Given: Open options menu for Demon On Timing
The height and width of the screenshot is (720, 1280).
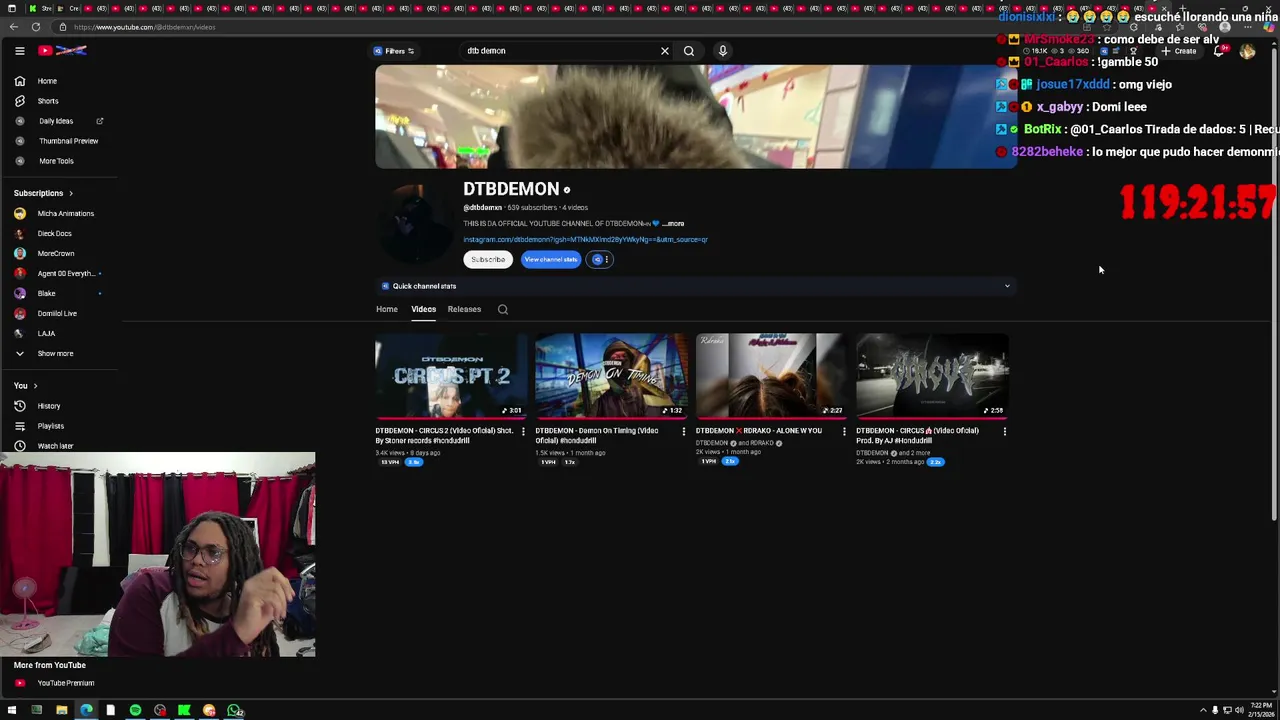Looking at the screenshot, I should (684, 432).
